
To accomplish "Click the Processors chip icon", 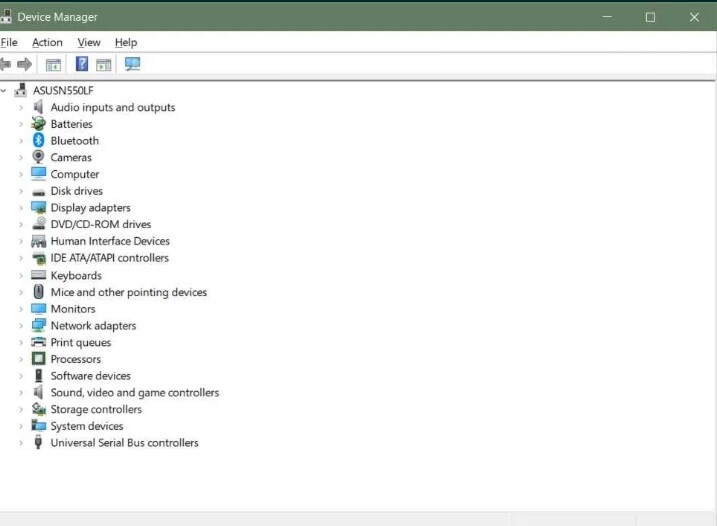I will [x=38, y=359].
